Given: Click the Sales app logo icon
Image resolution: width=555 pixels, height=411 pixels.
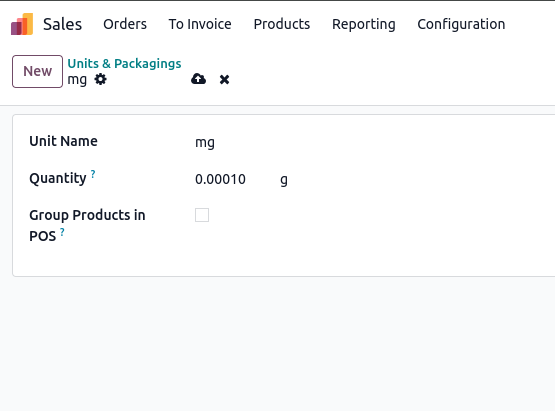Looking at the screenshot, I should (22, 24).
